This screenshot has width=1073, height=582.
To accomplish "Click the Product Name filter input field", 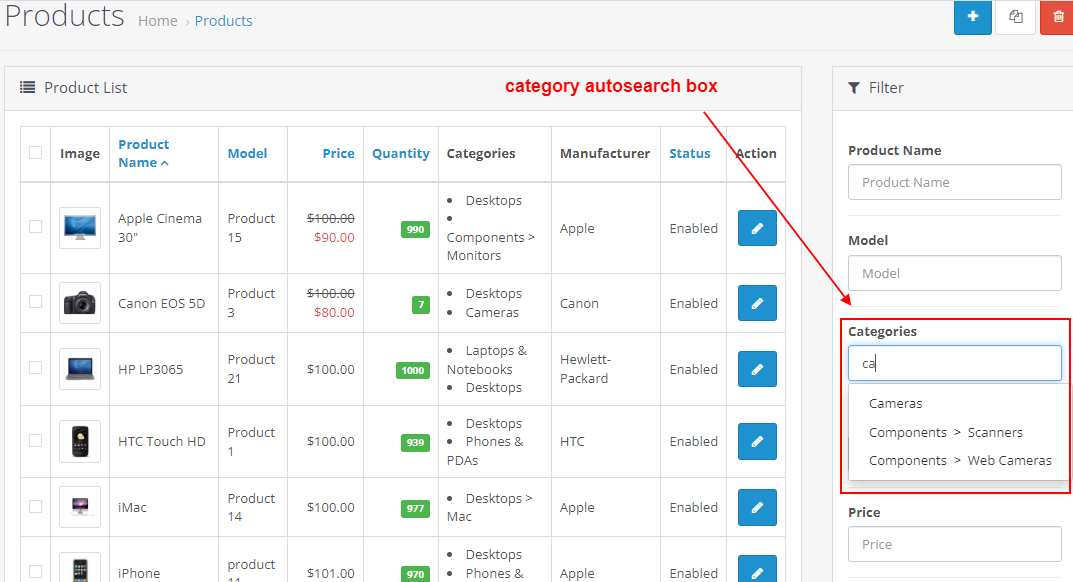I will 954,182.
